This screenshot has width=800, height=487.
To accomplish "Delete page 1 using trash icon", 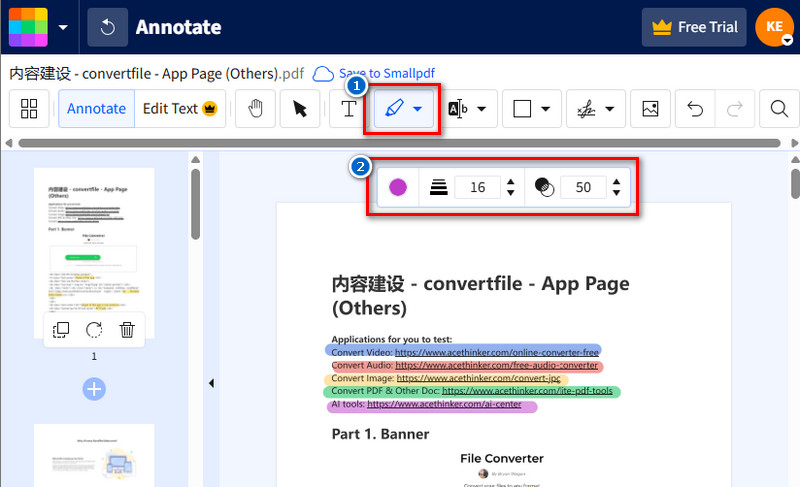I will coord(127,330).
